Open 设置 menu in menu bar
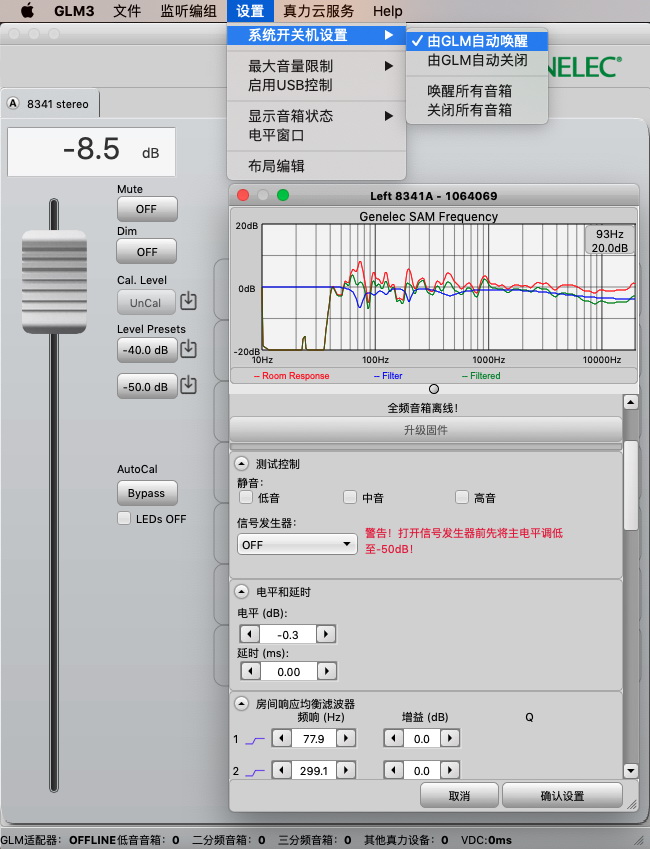 250,11
